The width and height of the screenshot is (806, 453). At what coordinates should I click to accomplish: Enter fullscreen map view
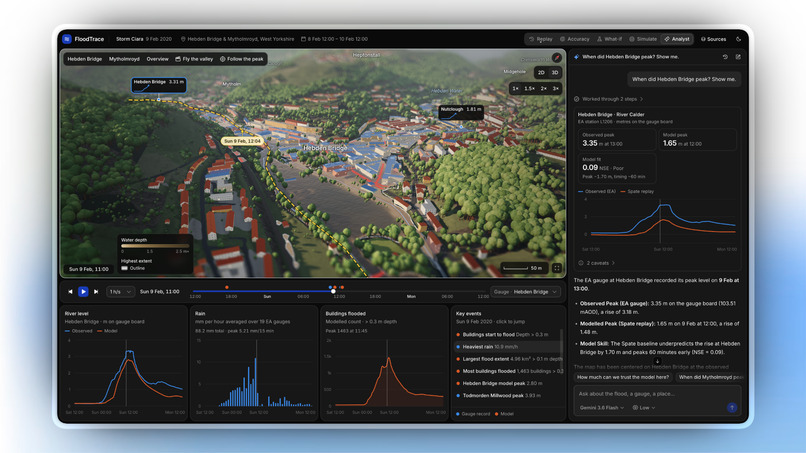click(x=557, y=268)
